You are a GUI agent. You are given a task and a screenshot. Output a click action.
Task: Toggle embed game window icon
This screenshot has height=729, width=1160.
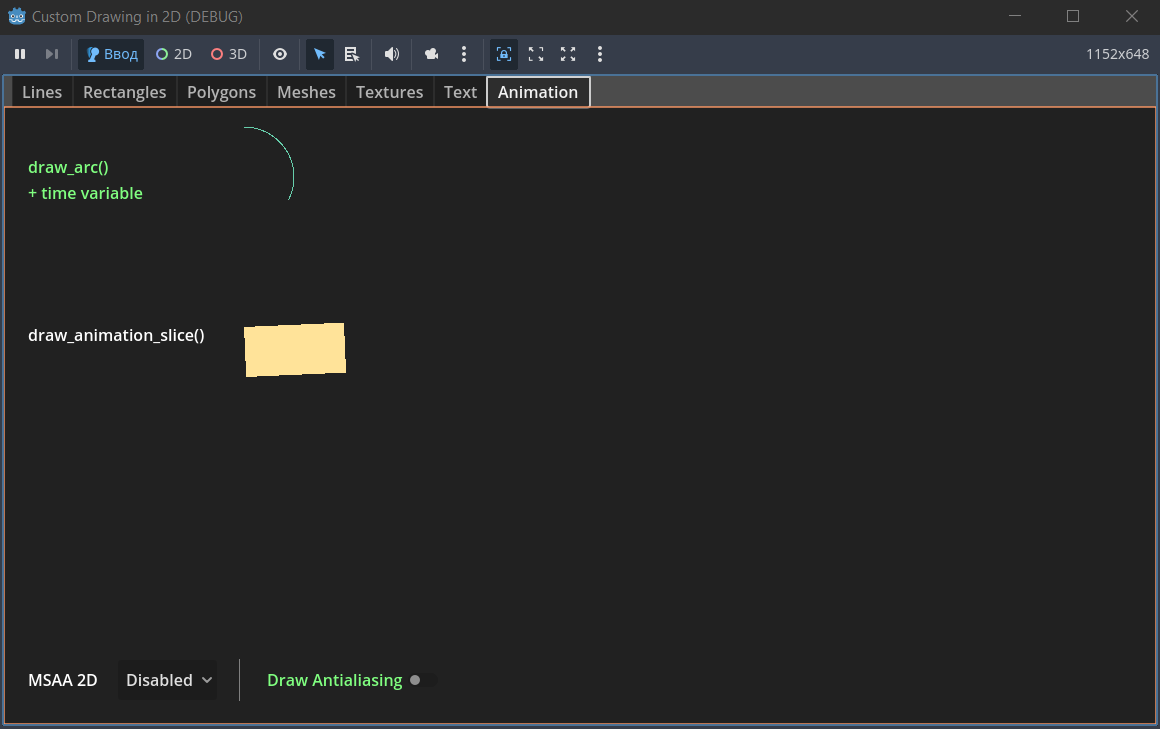click(504, 54)
